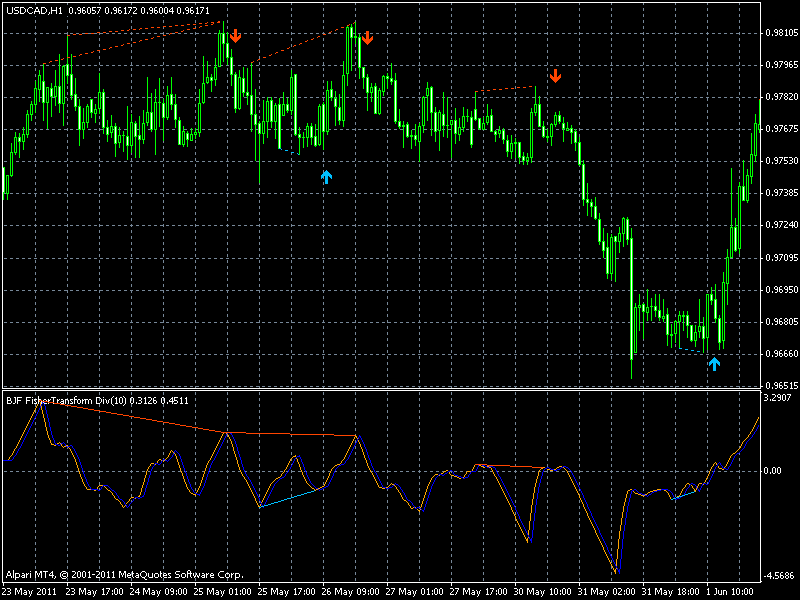Click the -4.5686 indicator scale value

(x=779, y=576)
